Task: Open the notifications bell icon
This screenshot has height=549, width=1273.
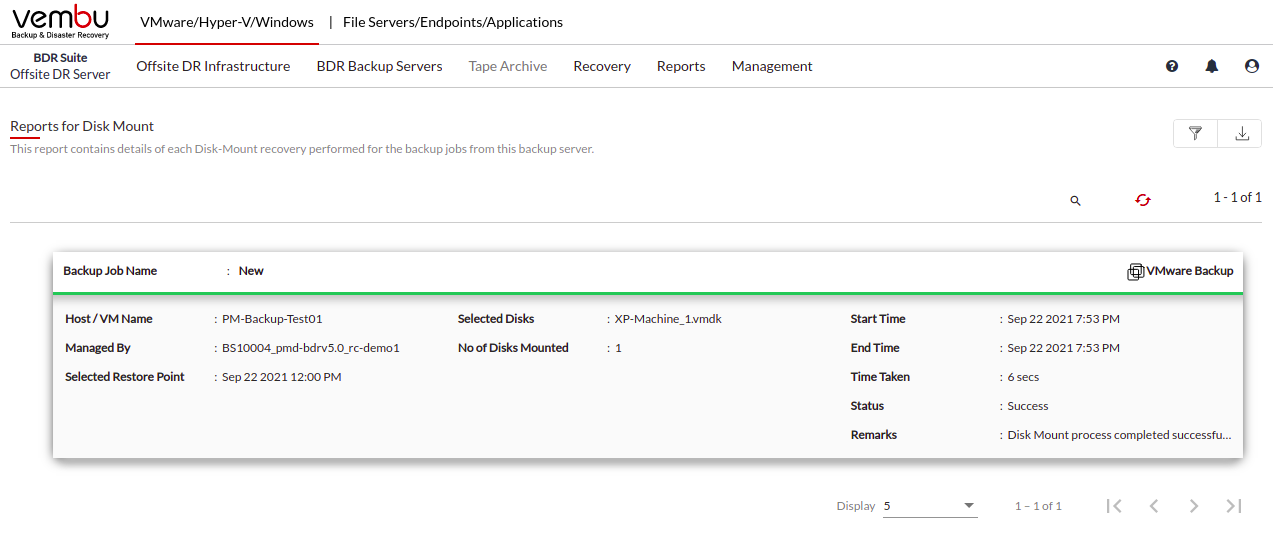Action: point(1212,66)
